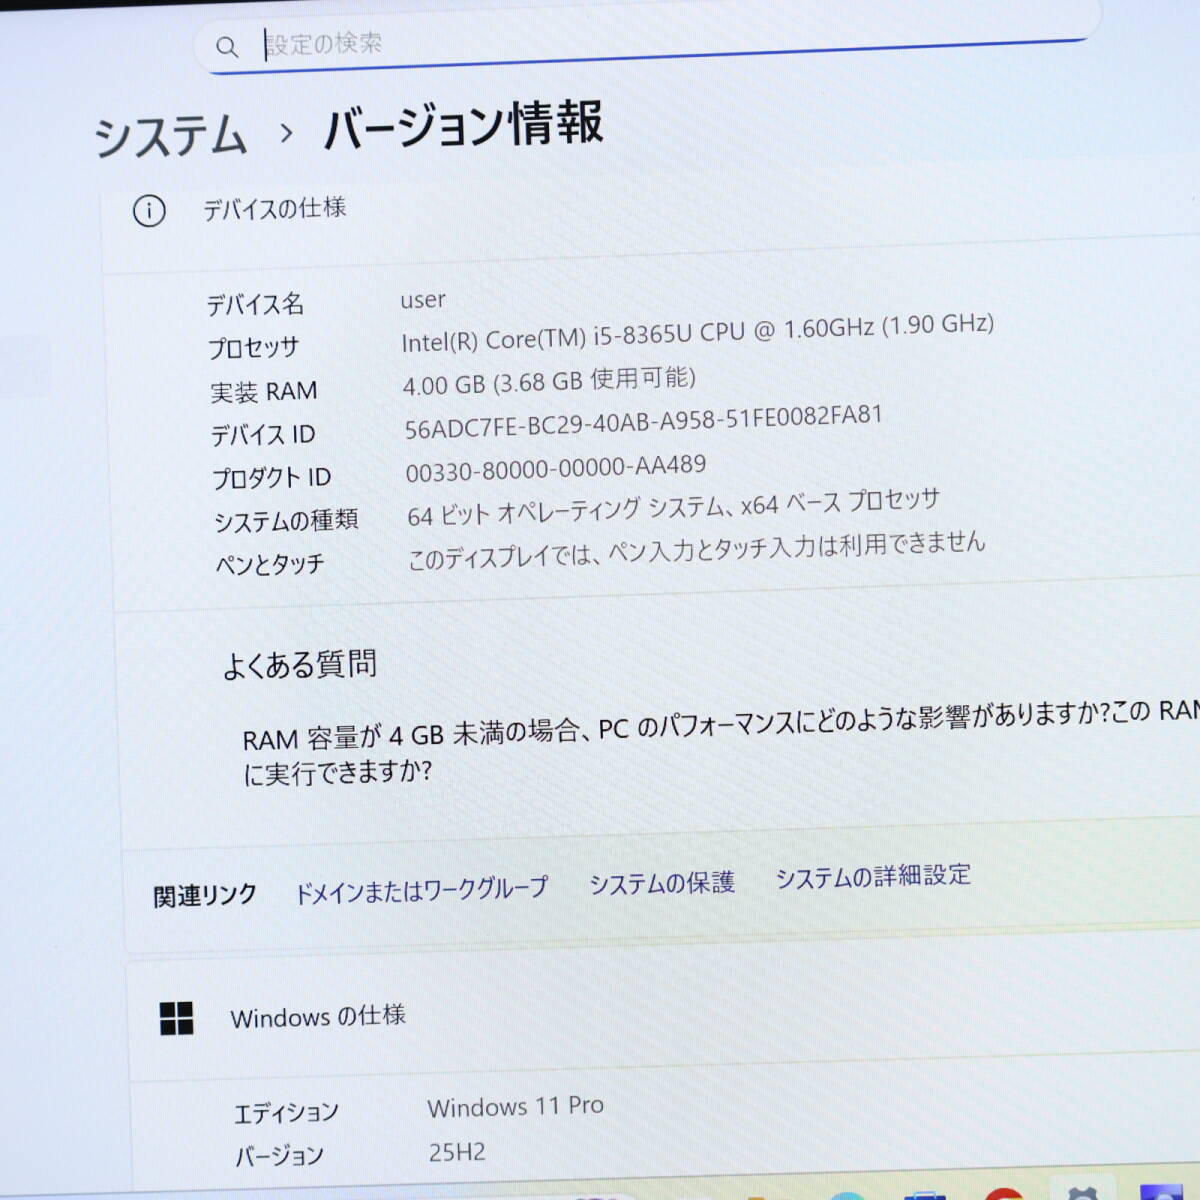
Task: Select product ID 00330-80000-00000-AA489
Action: point(556,468)
